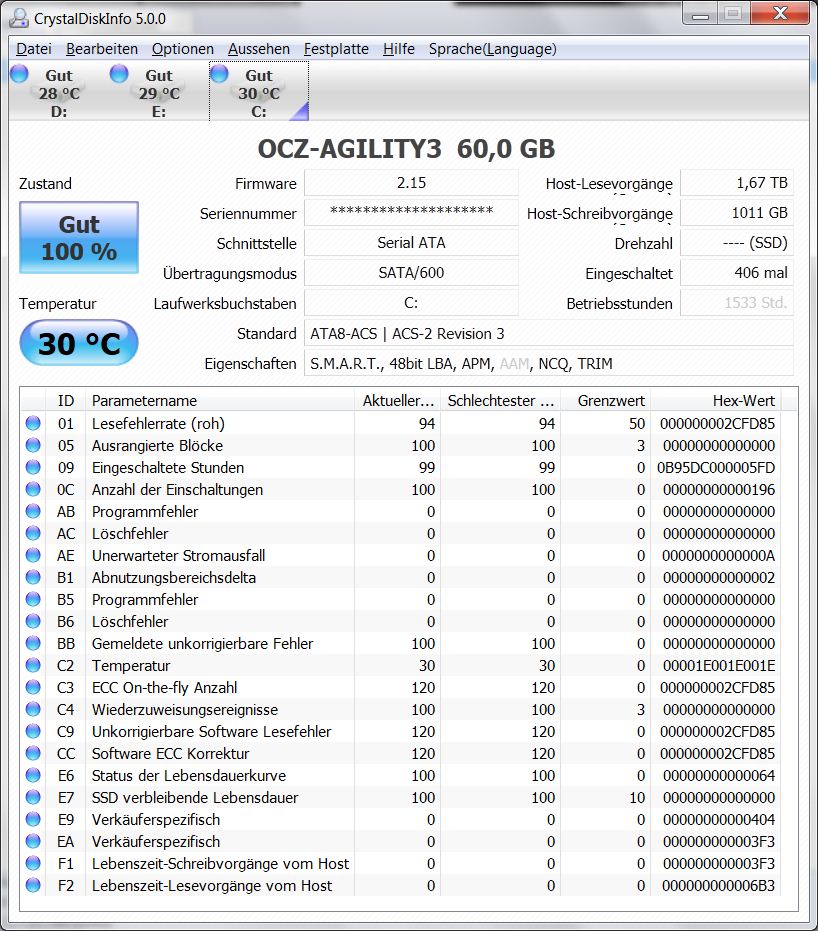Click the Eigenschaften field with S.M.A.R.T. features
This screenshot has width=818, height=931.
[x=548, y=363]
